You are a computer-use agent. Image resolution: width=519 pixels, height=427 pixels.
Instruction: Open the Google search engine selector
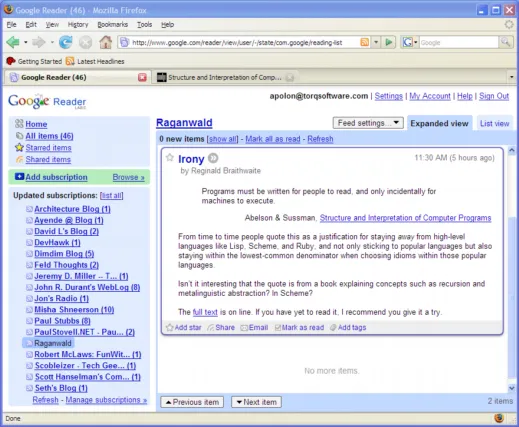(410, 42)
